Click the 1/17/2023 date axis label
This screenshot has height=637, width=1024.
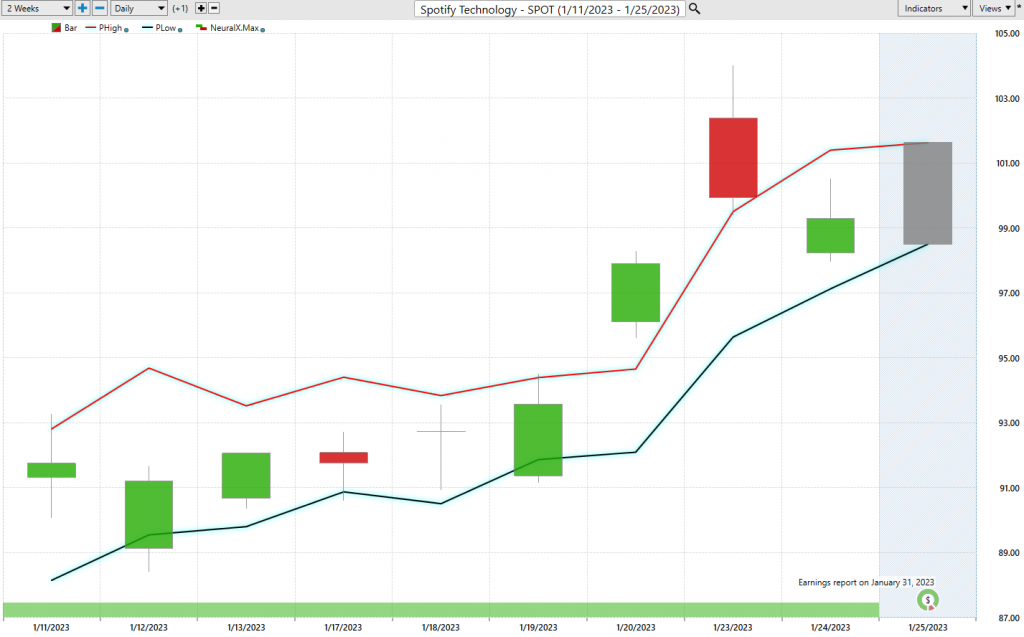pyautogui.click(x=343, y=627)
